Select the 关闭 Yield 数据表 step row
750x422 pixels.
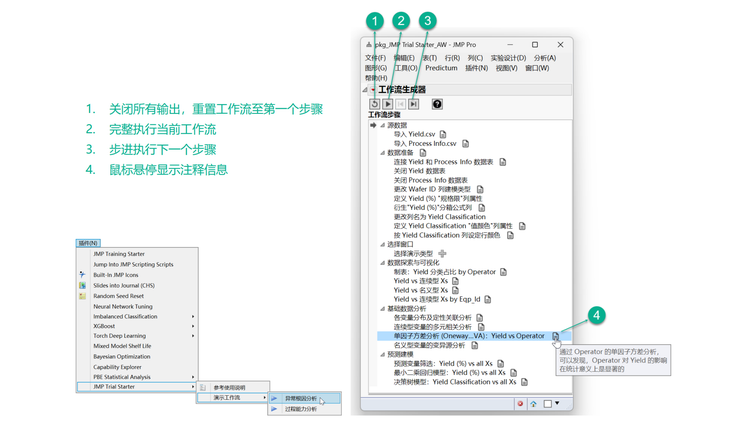pyautogui.click(x=419, y=171)
